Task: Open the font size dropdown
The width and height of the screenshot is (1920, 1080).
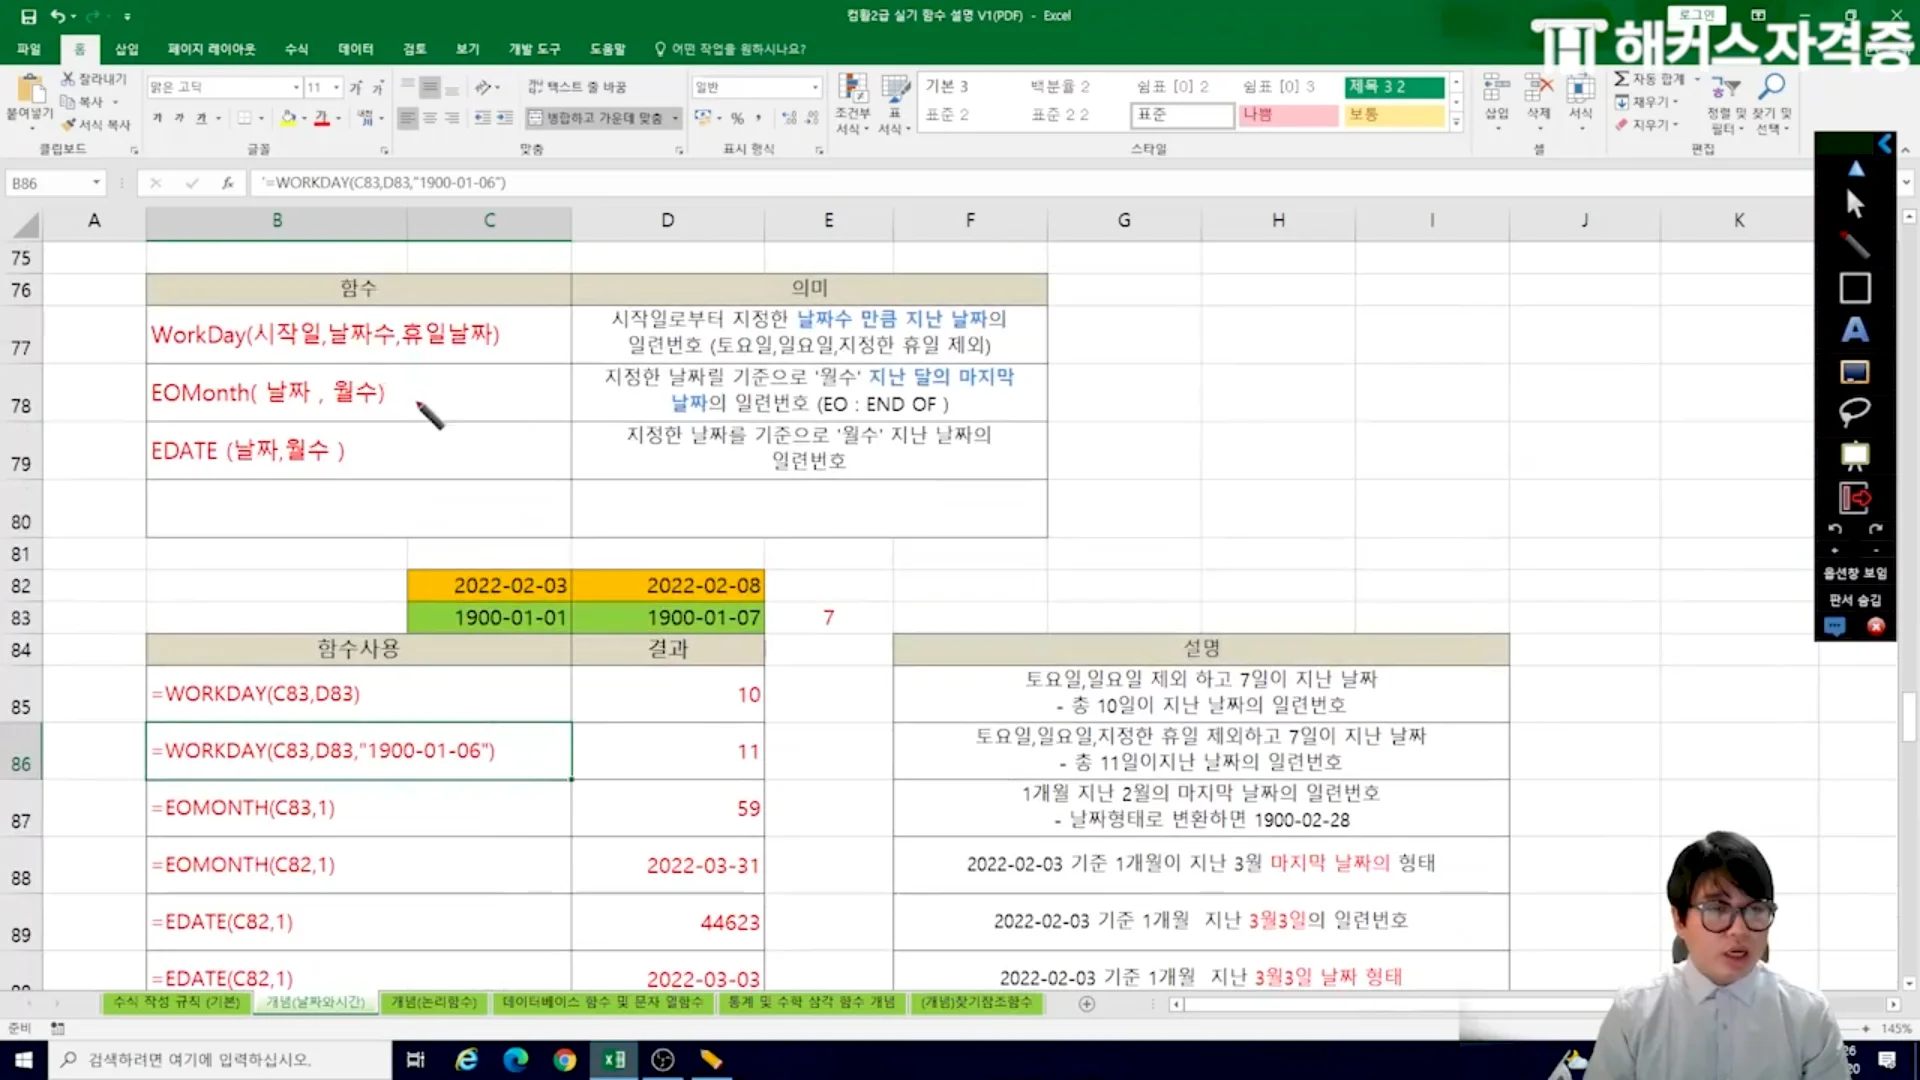Action: coord(337,88)
